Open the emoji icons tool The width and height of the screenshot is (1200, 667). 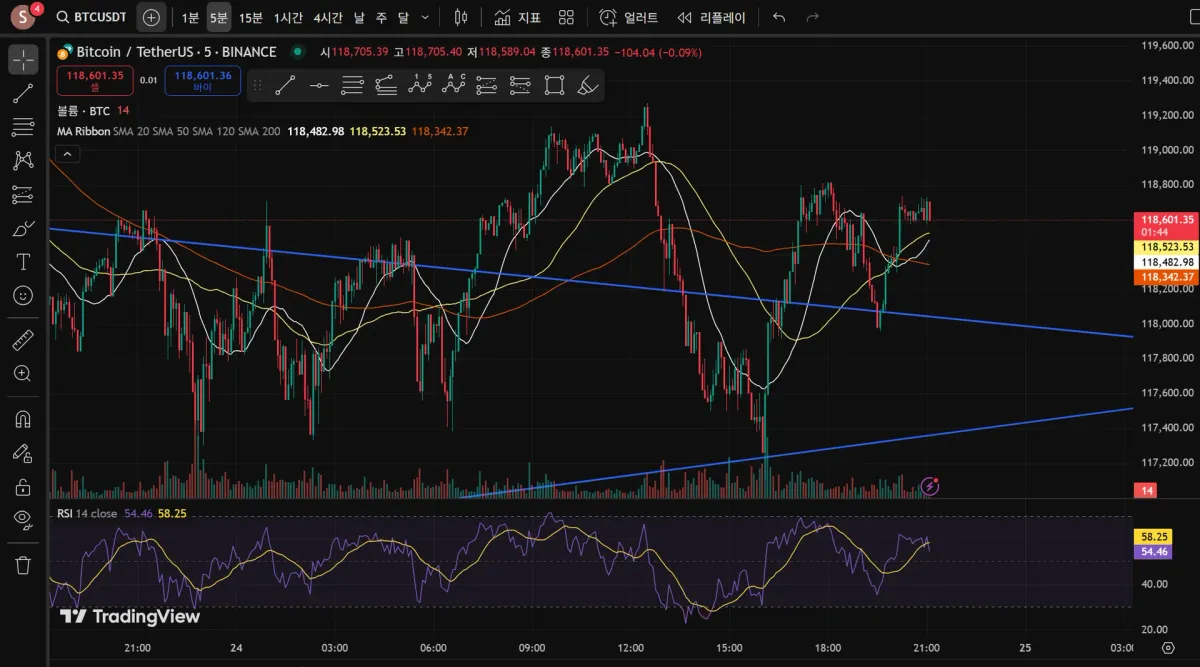click(x=23, y=296)
